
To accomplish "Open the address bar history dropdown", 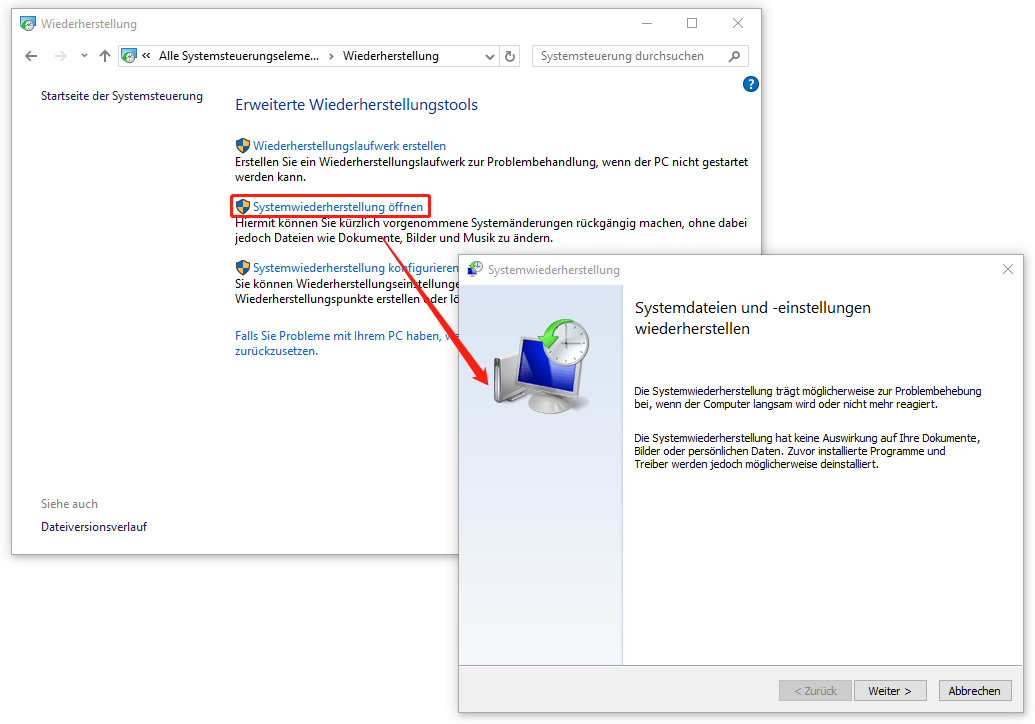I will pos(489,56).
